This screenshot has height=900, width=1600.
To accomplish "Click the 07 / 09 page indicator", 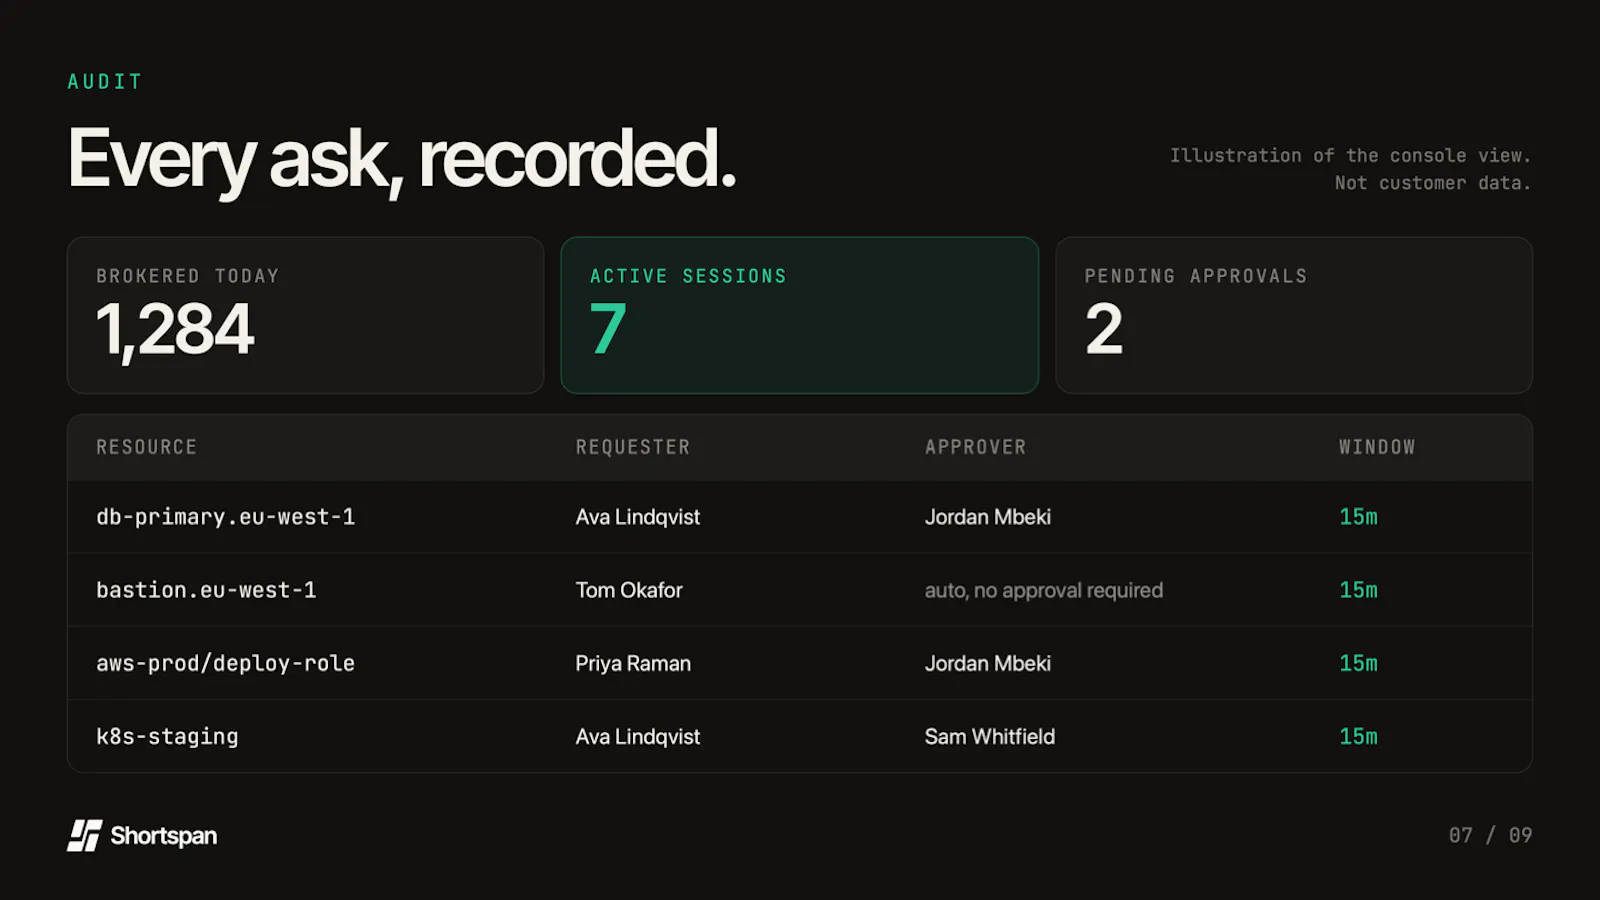I will click(x=1490, y=835).
